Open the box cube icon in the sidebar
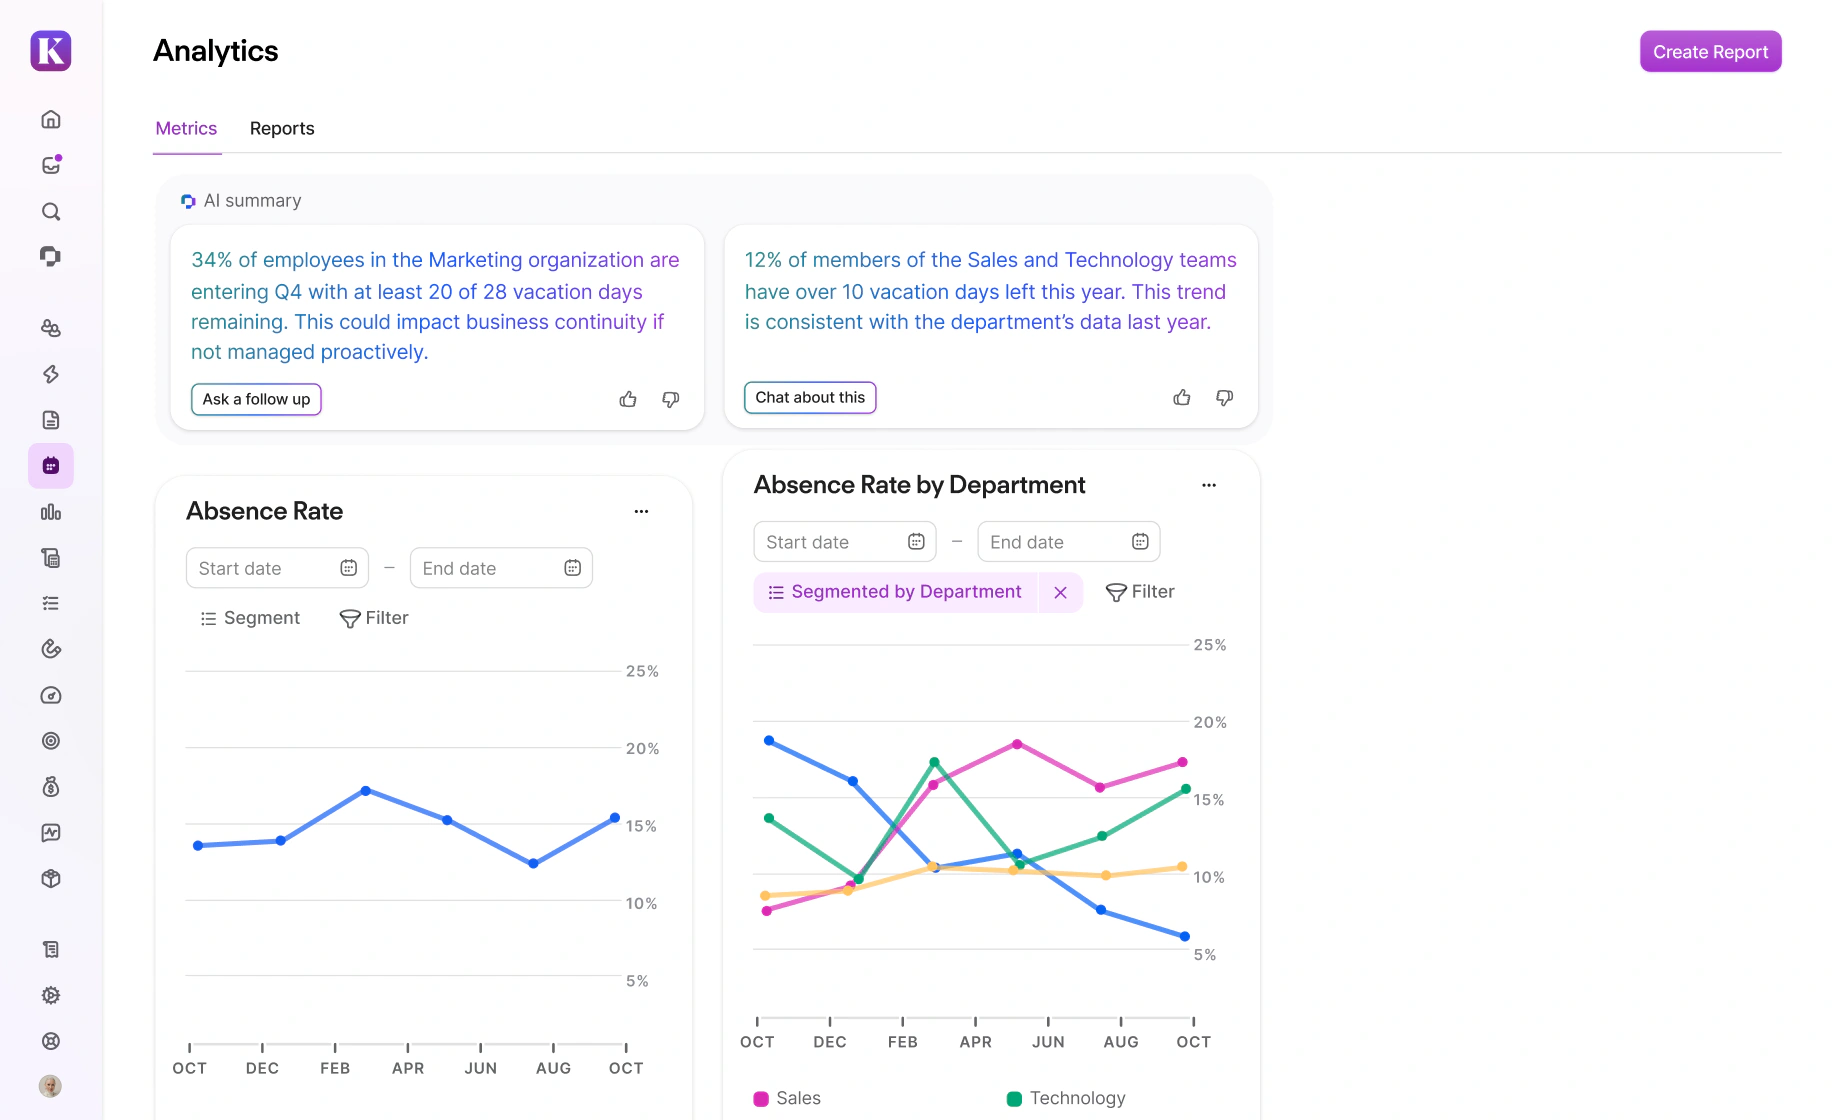This screenshot has width=1833, height=1120. click(x=51, y=879)
